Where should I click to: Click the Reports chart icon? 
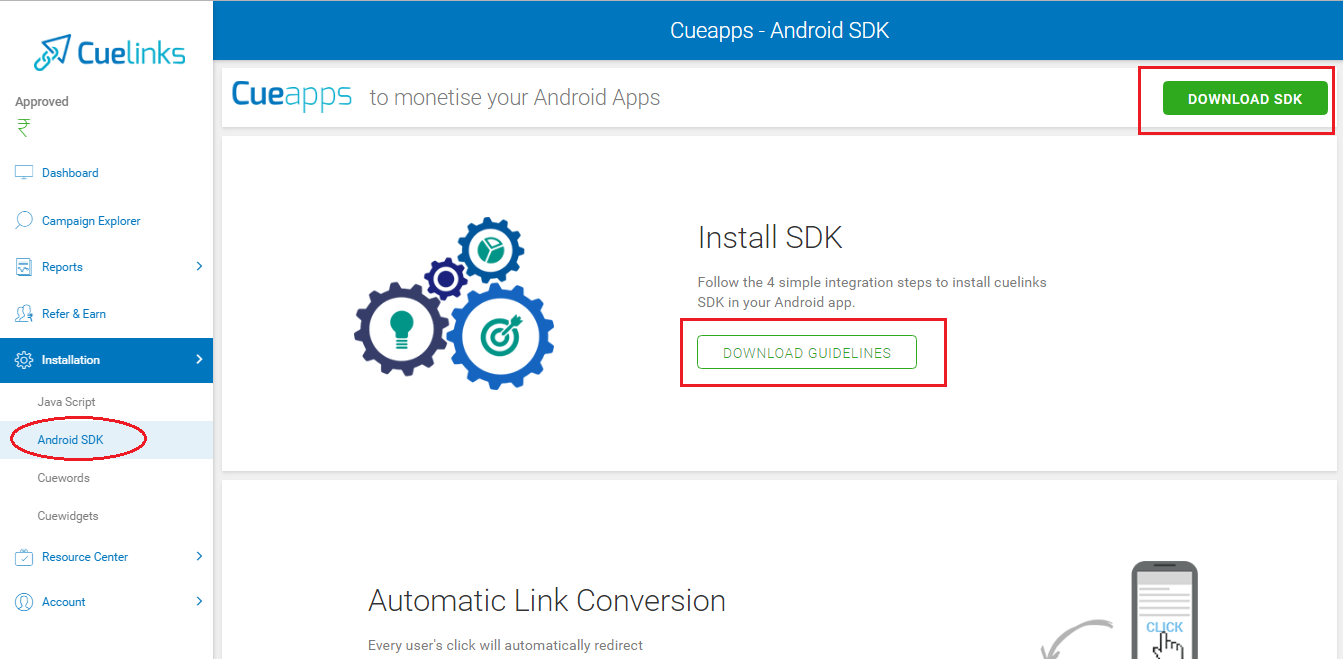(24, 267)
